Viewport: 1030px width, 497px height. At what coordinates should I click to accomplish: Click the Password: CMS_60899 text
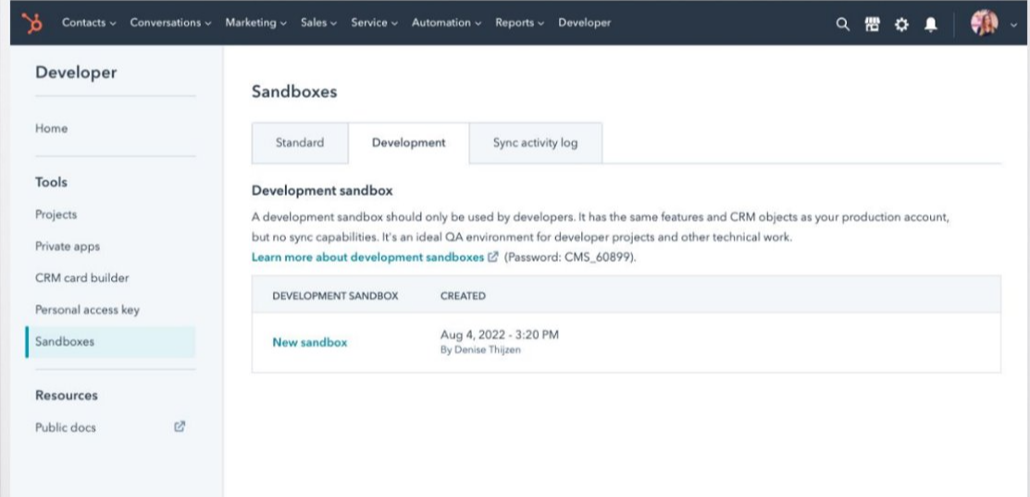(x=570, y=257)
